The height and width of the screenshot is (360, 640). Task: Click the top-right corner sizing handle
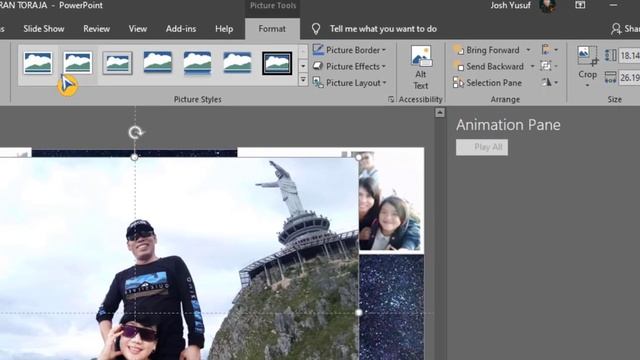pos(358,157)
